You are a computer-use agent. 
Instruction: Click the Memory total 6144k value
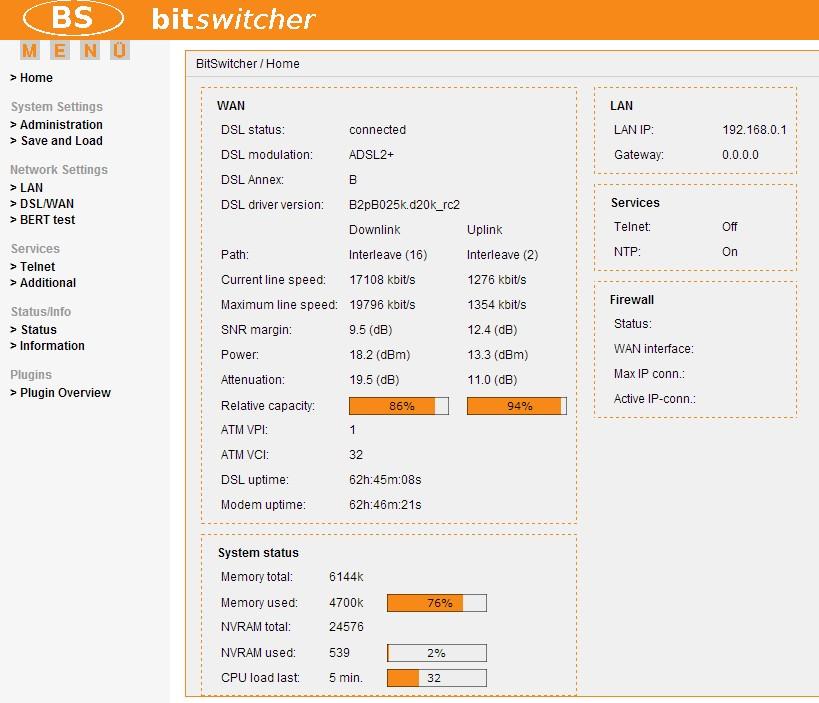(x=346, y=577)
